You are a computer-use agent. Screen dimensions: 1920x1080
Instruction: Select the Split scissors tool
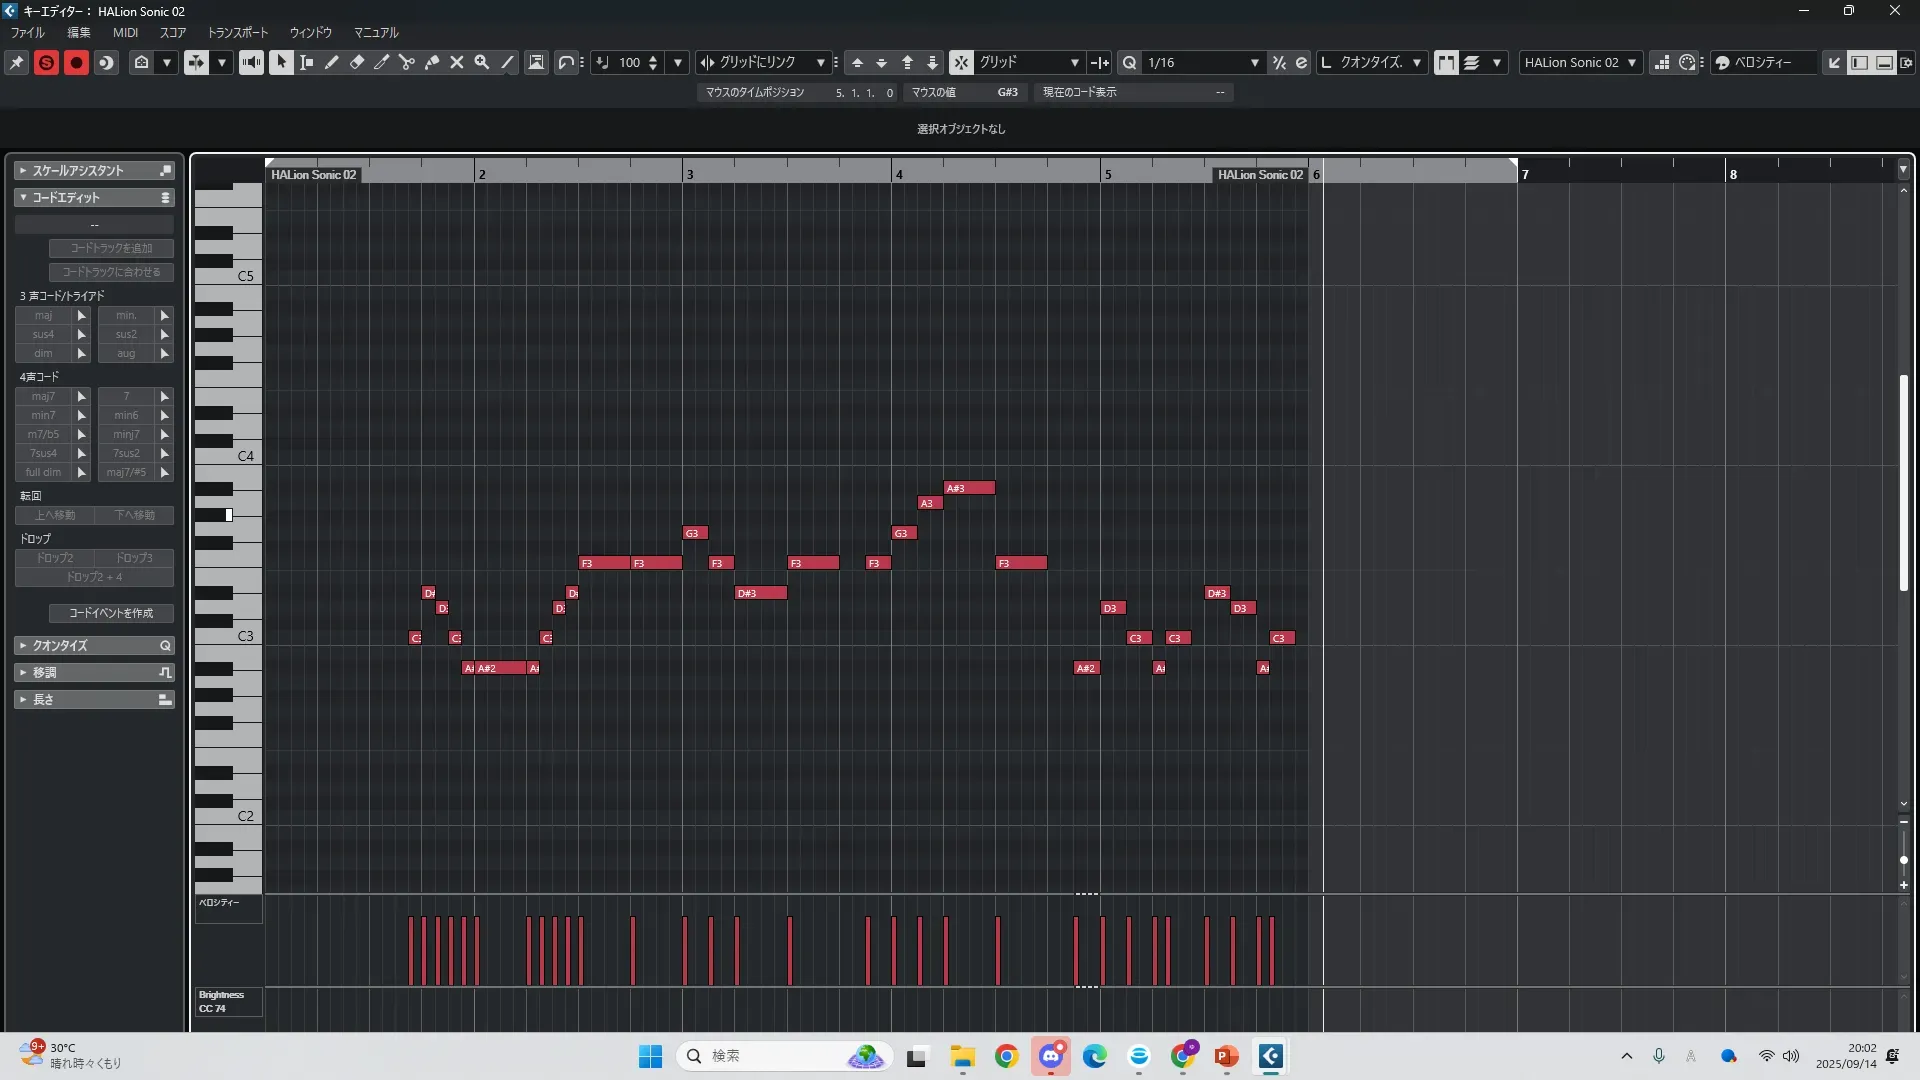pyautogui.click(x=407, y=63)
